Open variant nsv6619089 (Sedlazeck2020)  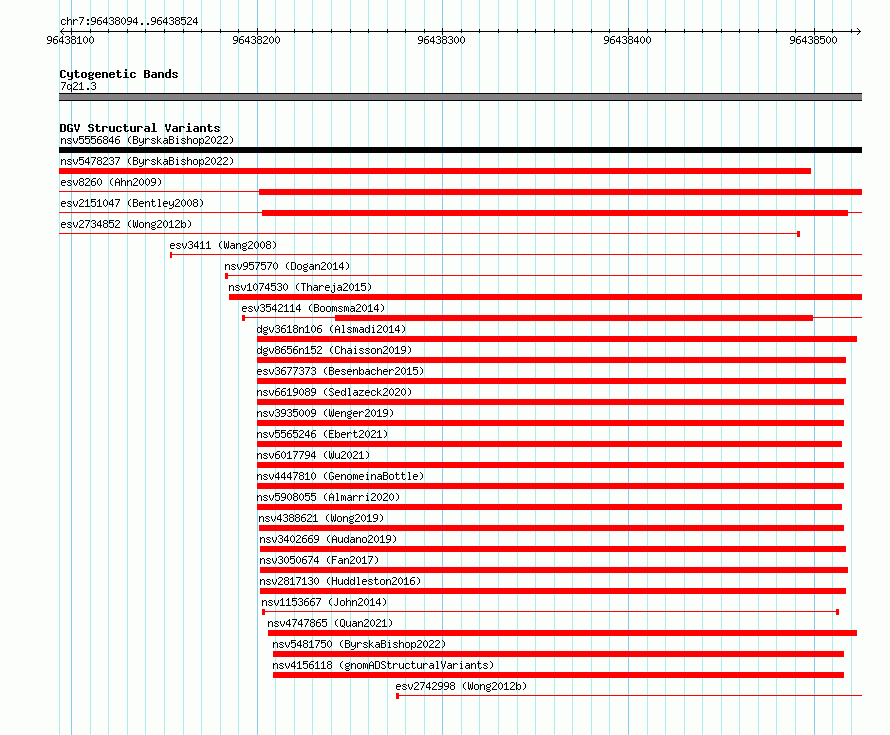coord(334,392)
